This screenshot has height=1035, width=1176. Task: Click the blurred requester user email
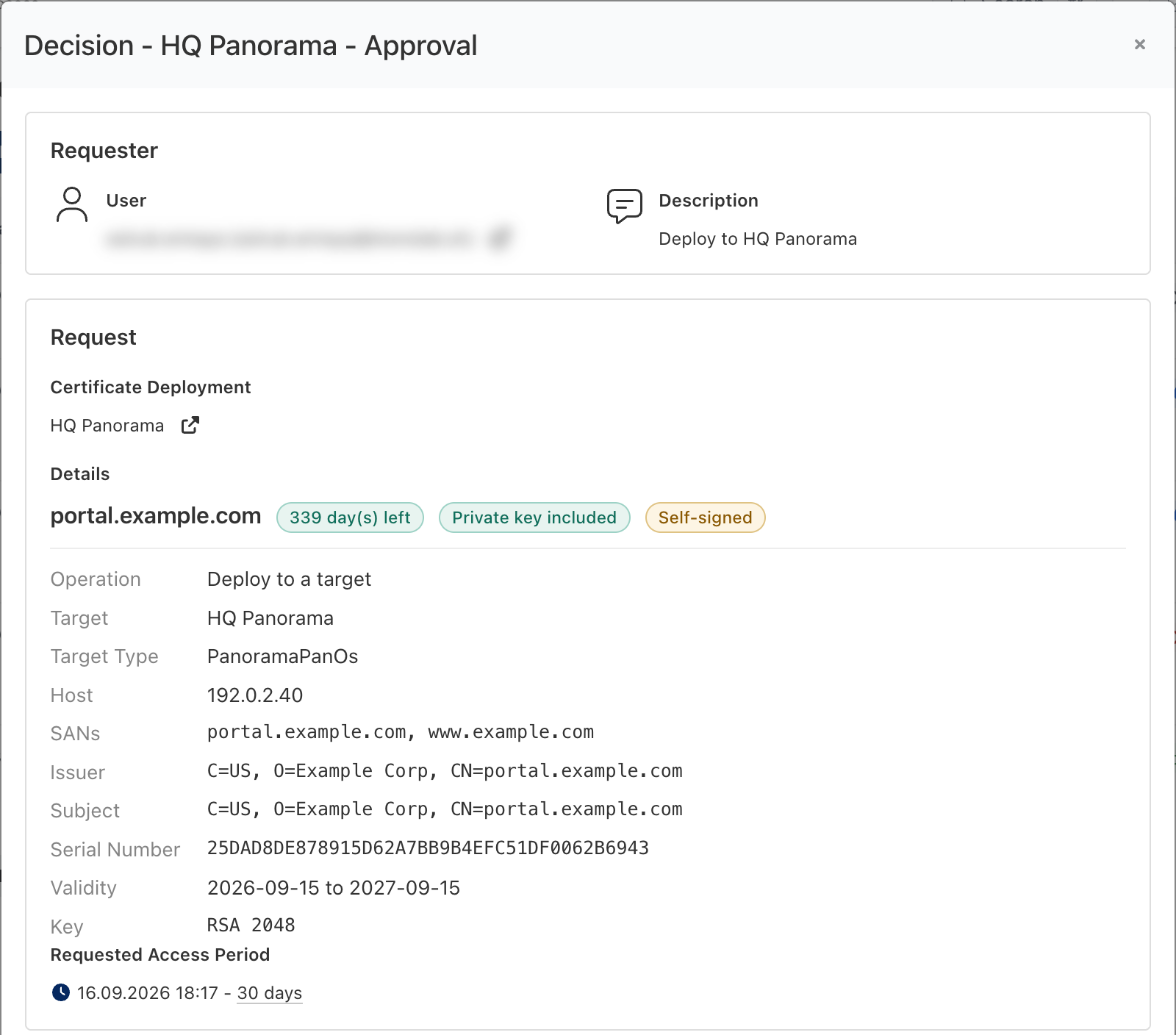[x=290, y=238]
